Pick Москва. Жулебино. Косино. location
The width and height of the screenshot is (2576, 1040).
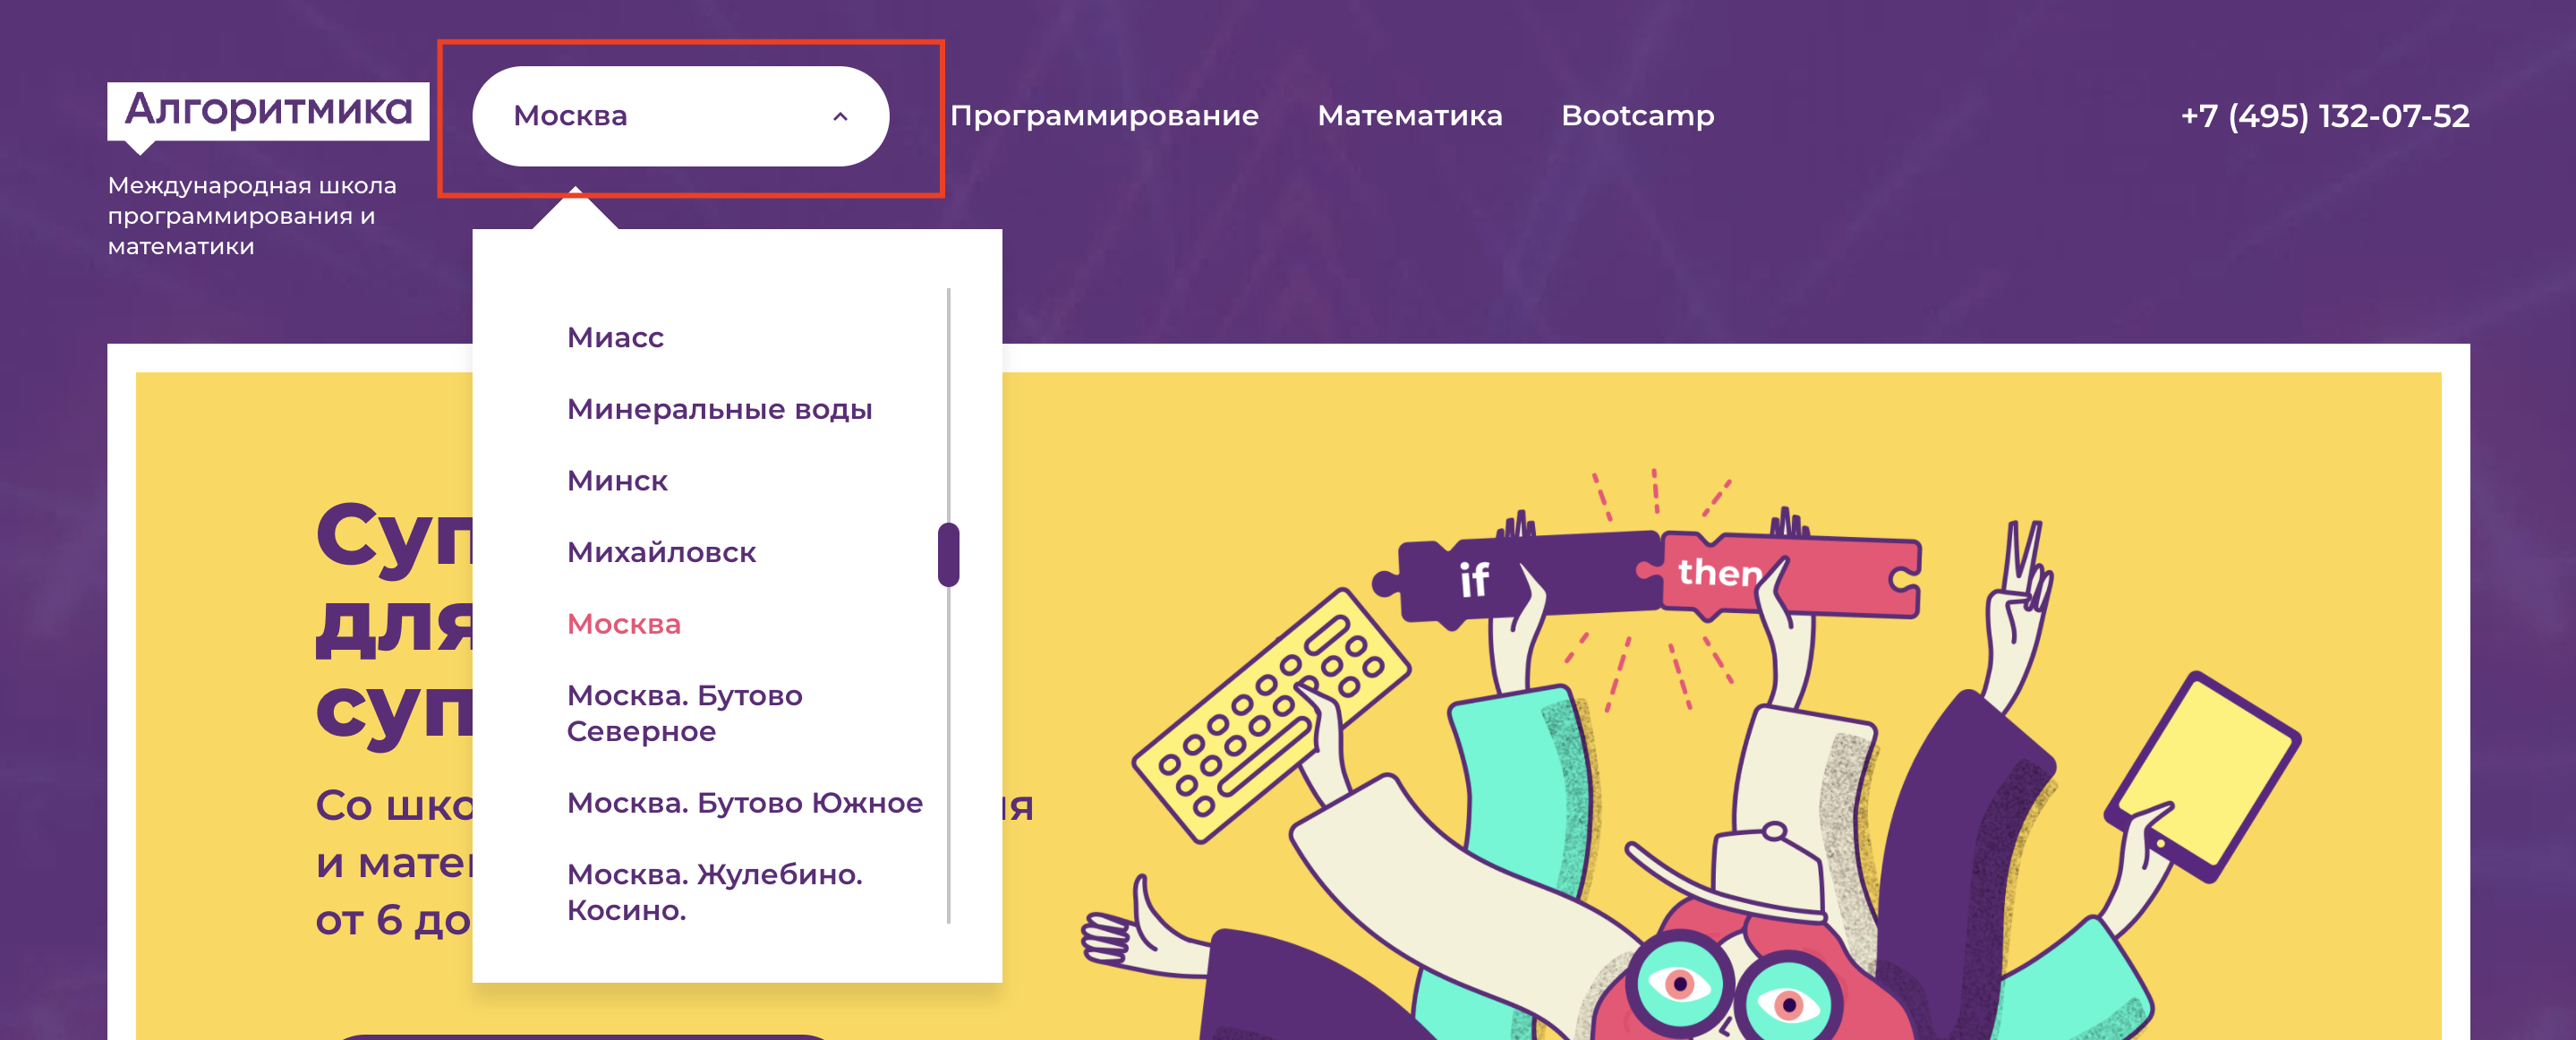tap(714, 892)
